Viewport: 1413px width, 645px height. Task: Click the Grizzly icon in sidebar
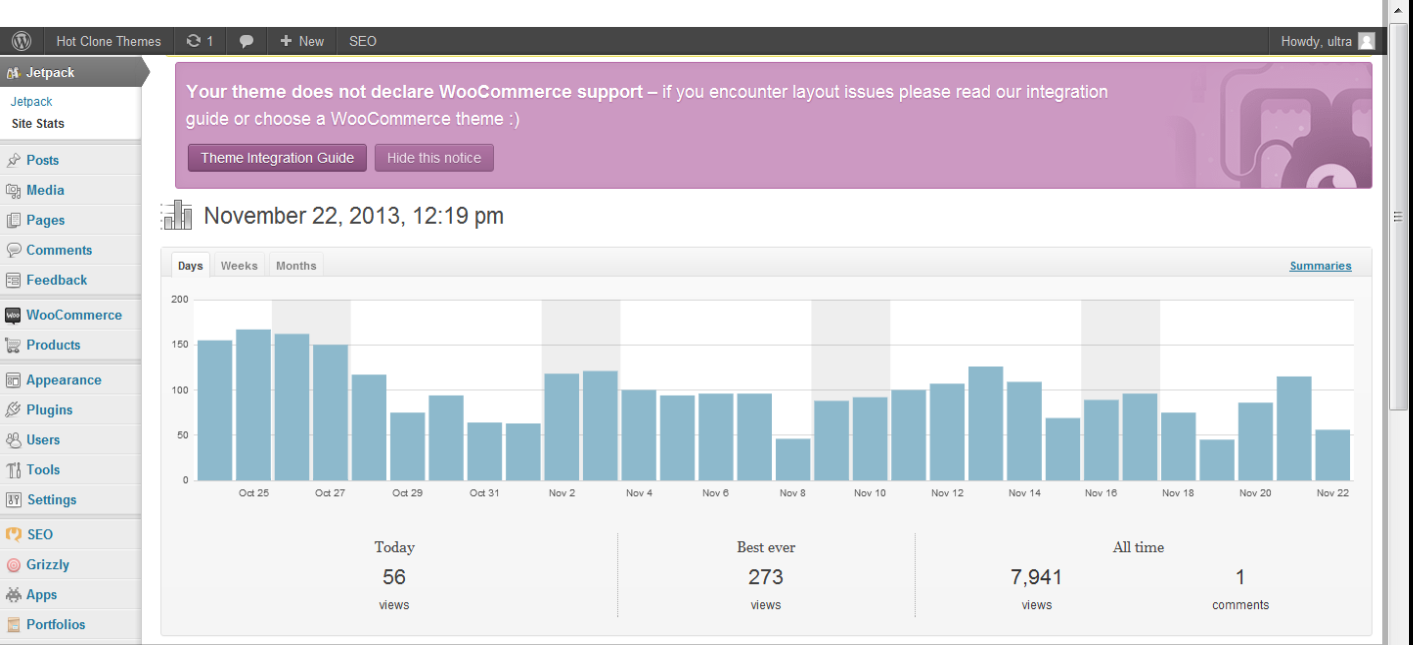click(x=13, y=565)
